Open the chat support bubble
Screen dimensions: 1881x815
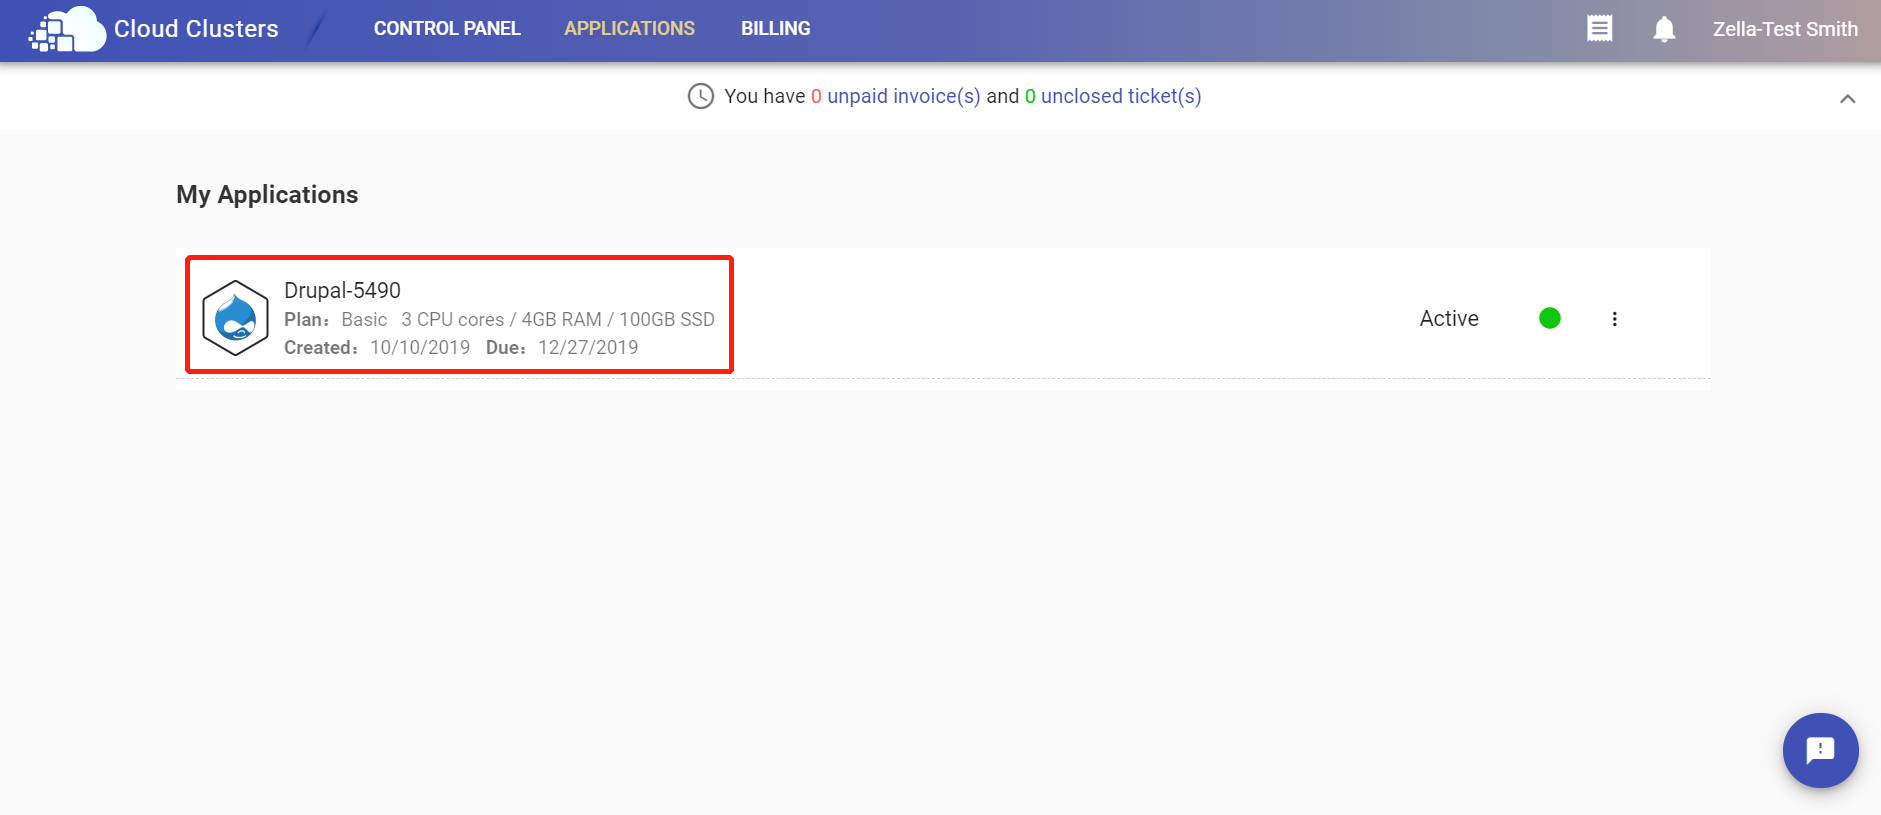1820,750
